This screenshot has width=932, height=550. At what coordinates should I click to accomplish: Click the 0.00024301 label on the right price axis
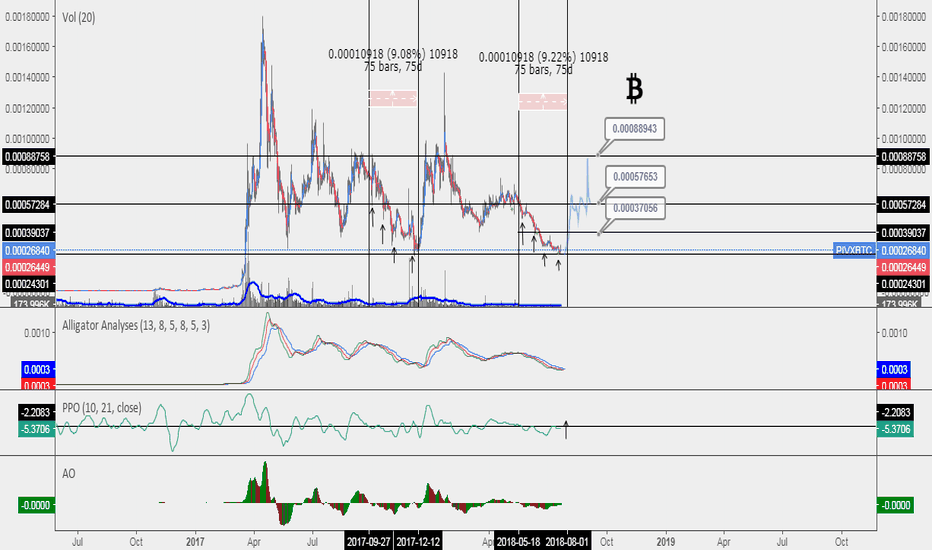(x=903, y=284)
